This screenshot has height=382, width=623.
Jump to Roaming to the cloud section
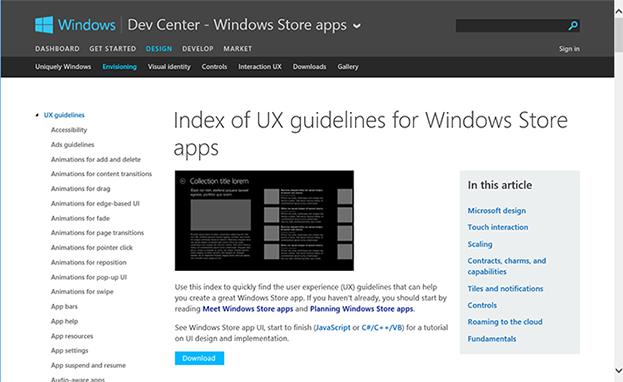(x=505, y=322)
